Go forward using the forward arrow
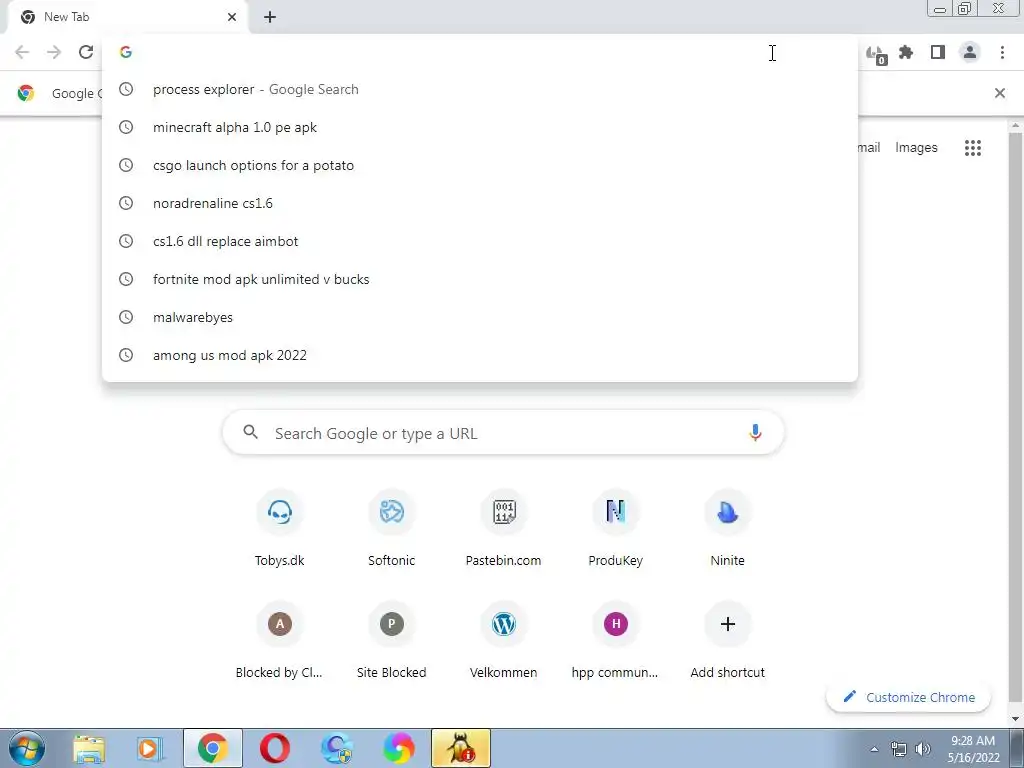Image resolution: width=1024 pixels, height=768 pixels. pyautogui.click(x=54, y=52)
